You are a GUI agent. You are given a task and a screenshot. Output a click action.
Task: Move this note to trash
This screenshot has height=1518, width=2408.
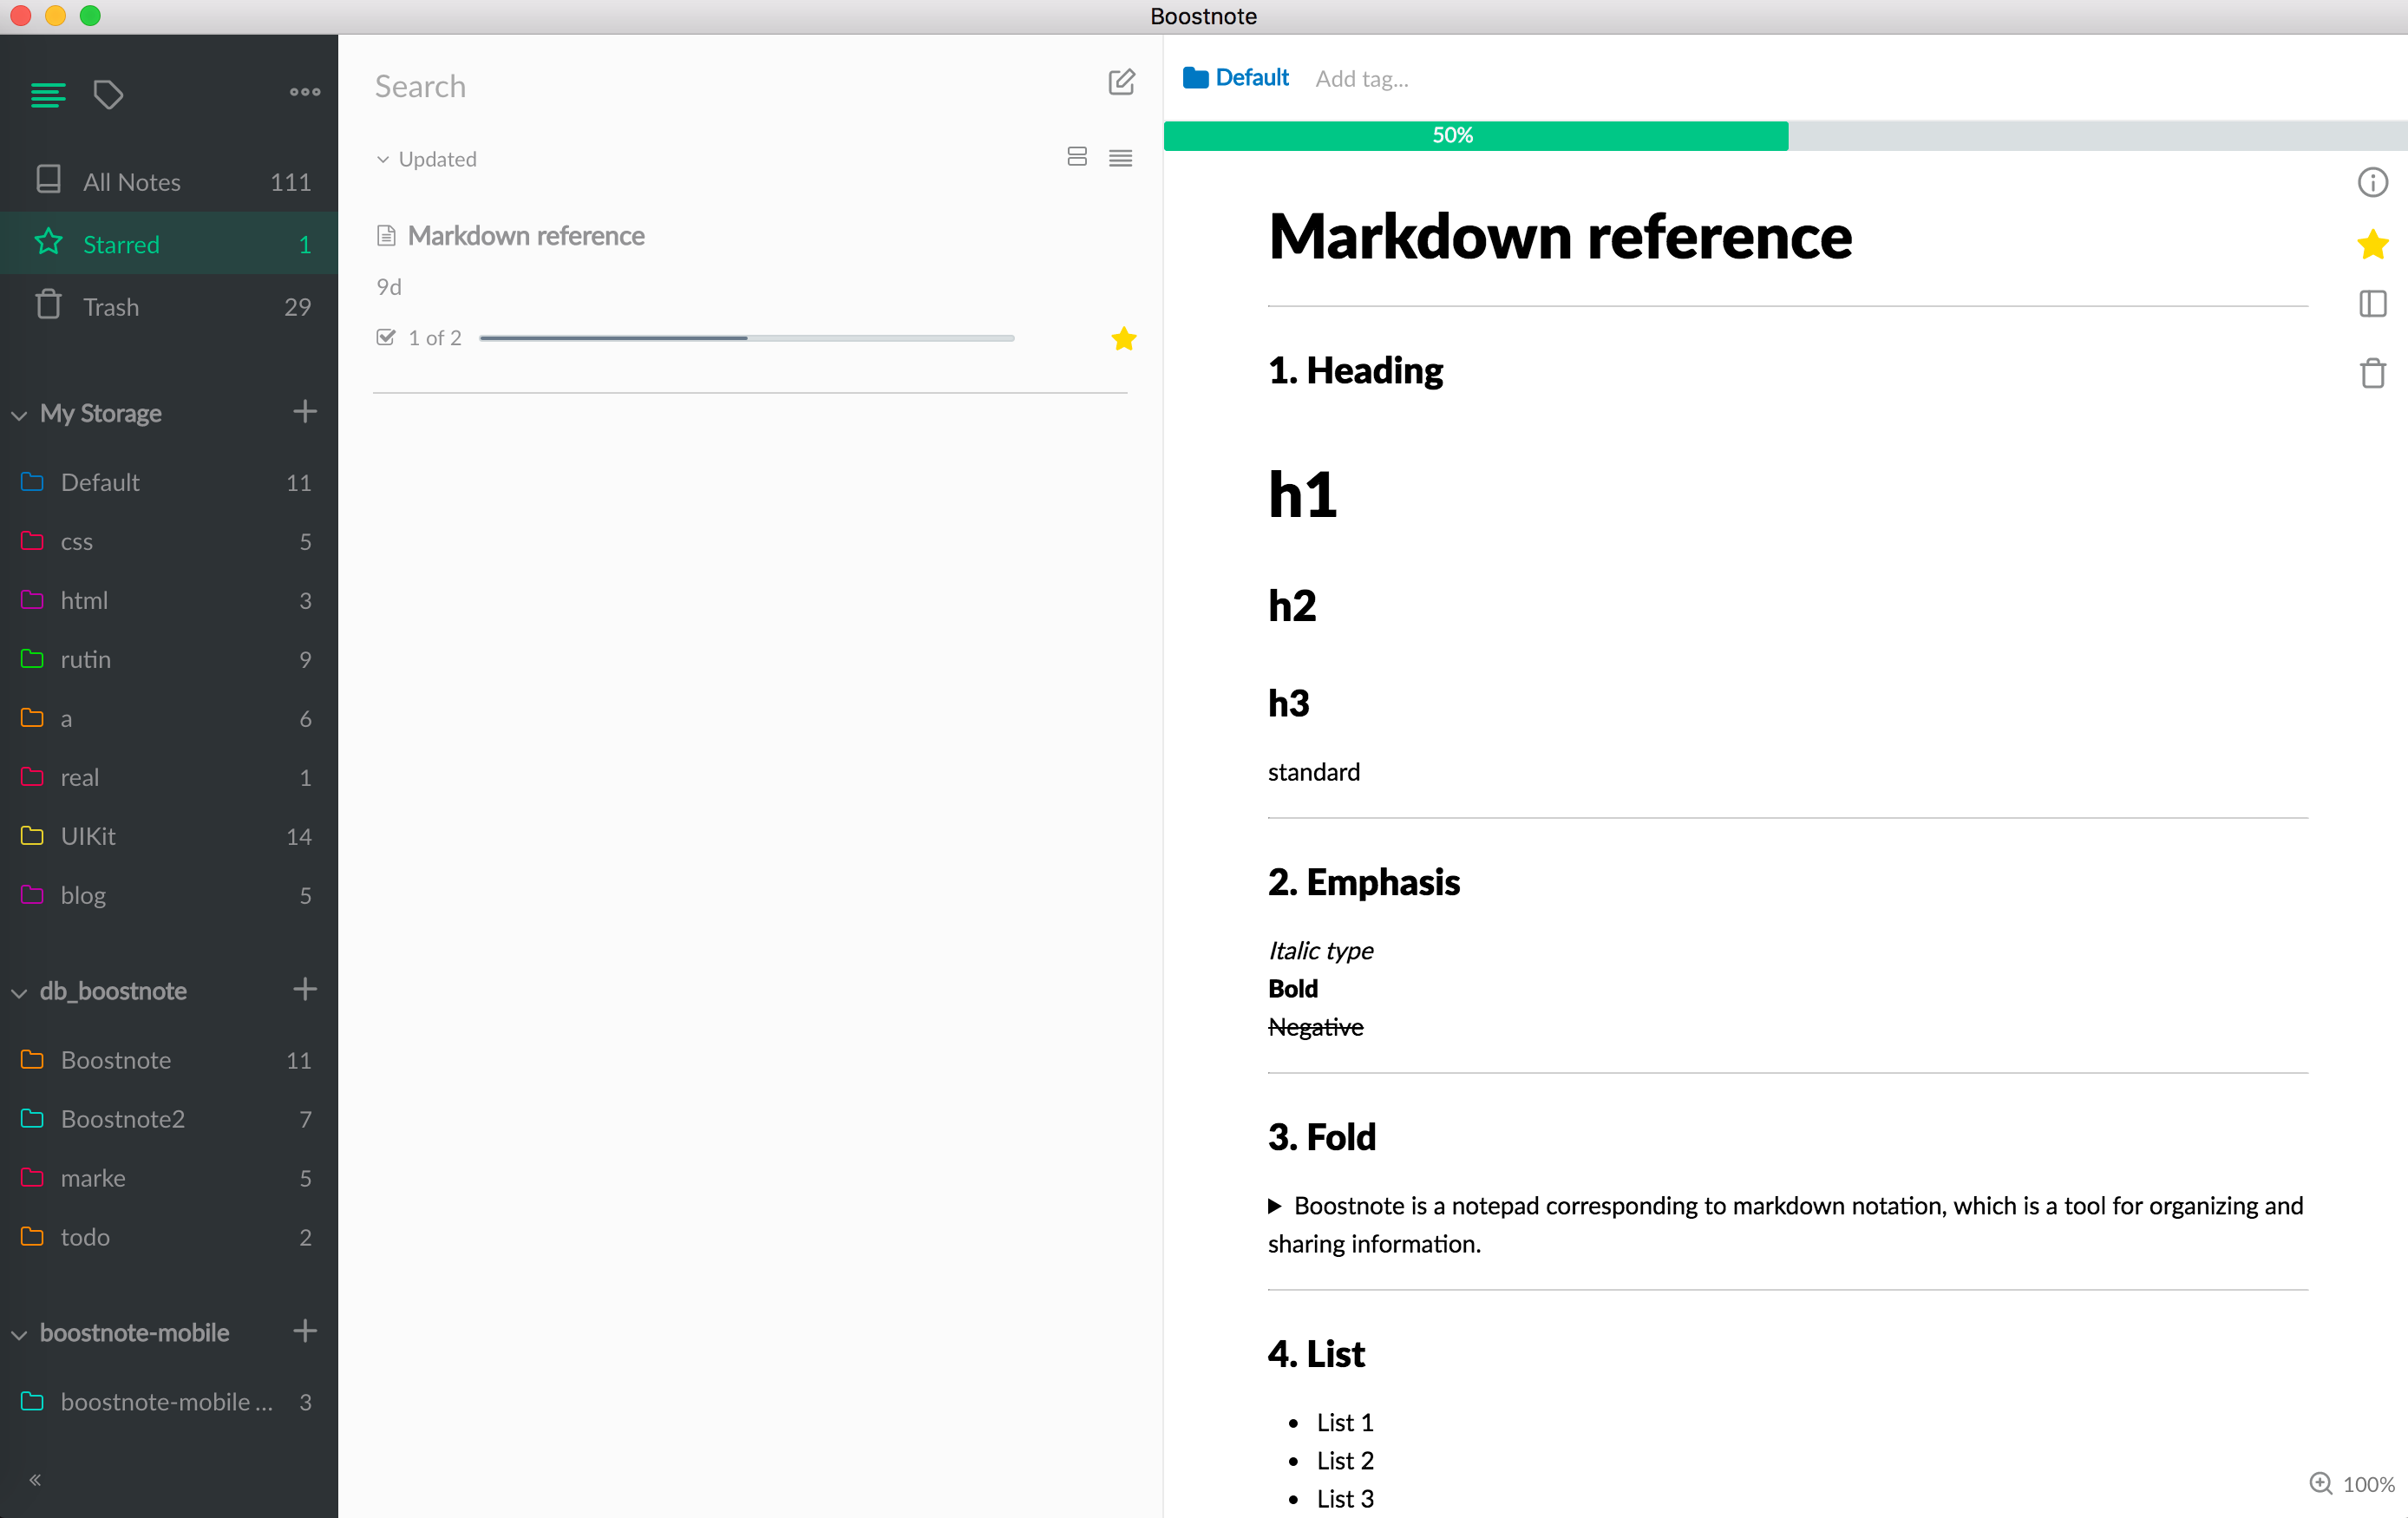(2372, 373)
